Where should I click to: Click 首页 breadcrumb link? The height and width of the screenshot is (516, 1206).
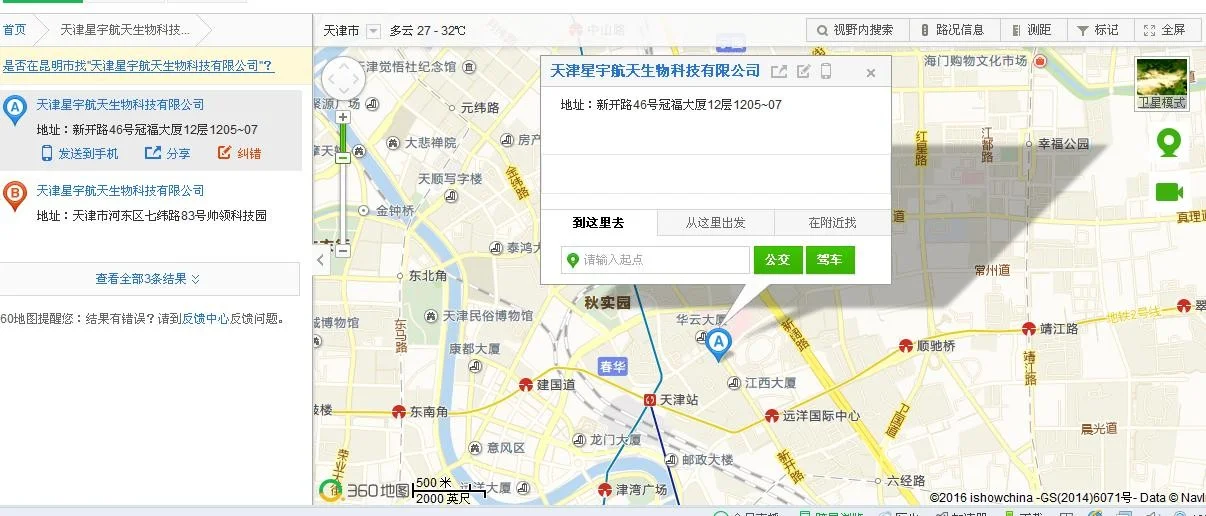(14, 30)
